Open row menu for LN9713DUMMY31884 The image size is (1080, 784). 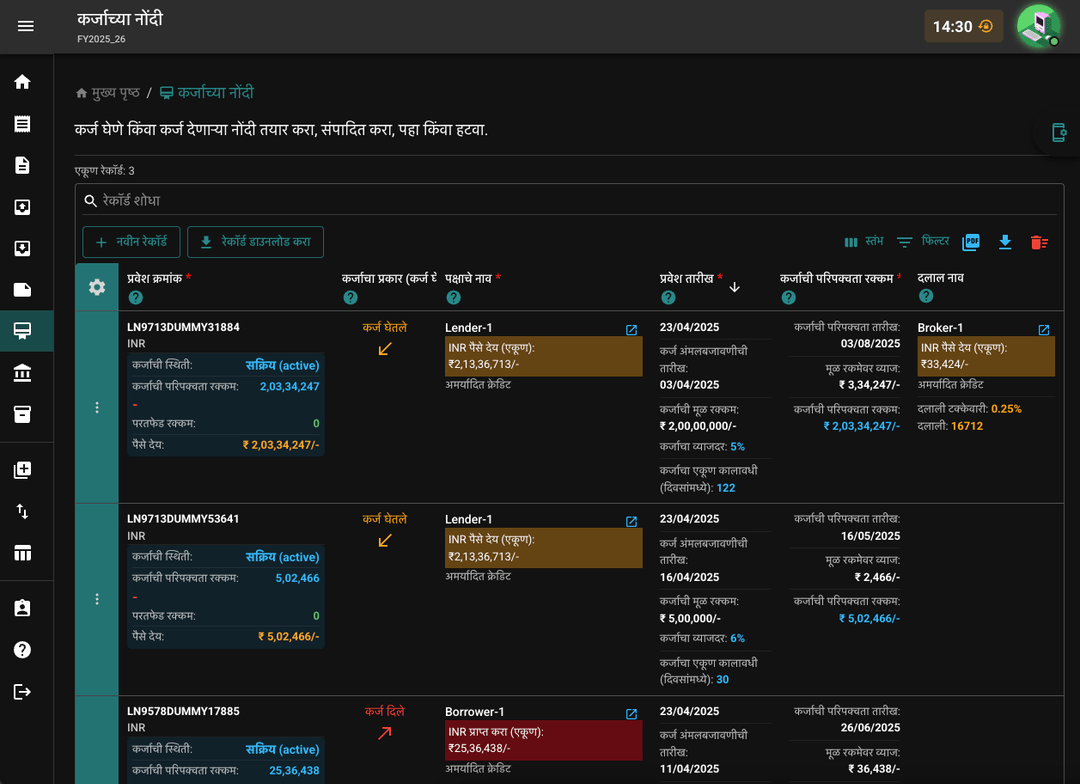[97, 407]
